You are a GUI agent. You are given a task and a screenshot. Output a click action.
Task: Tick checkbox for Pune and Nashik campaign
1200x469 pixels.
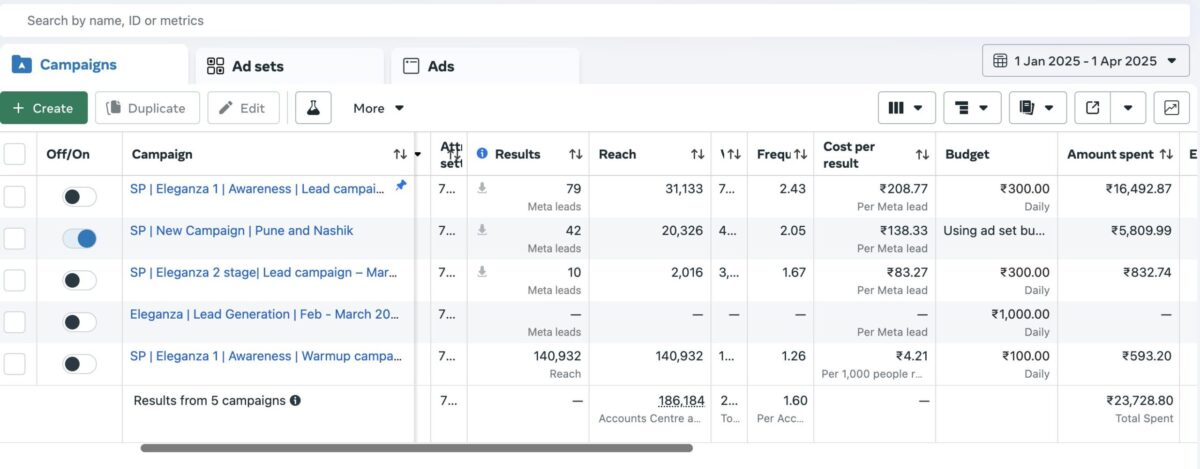(15, 238)
